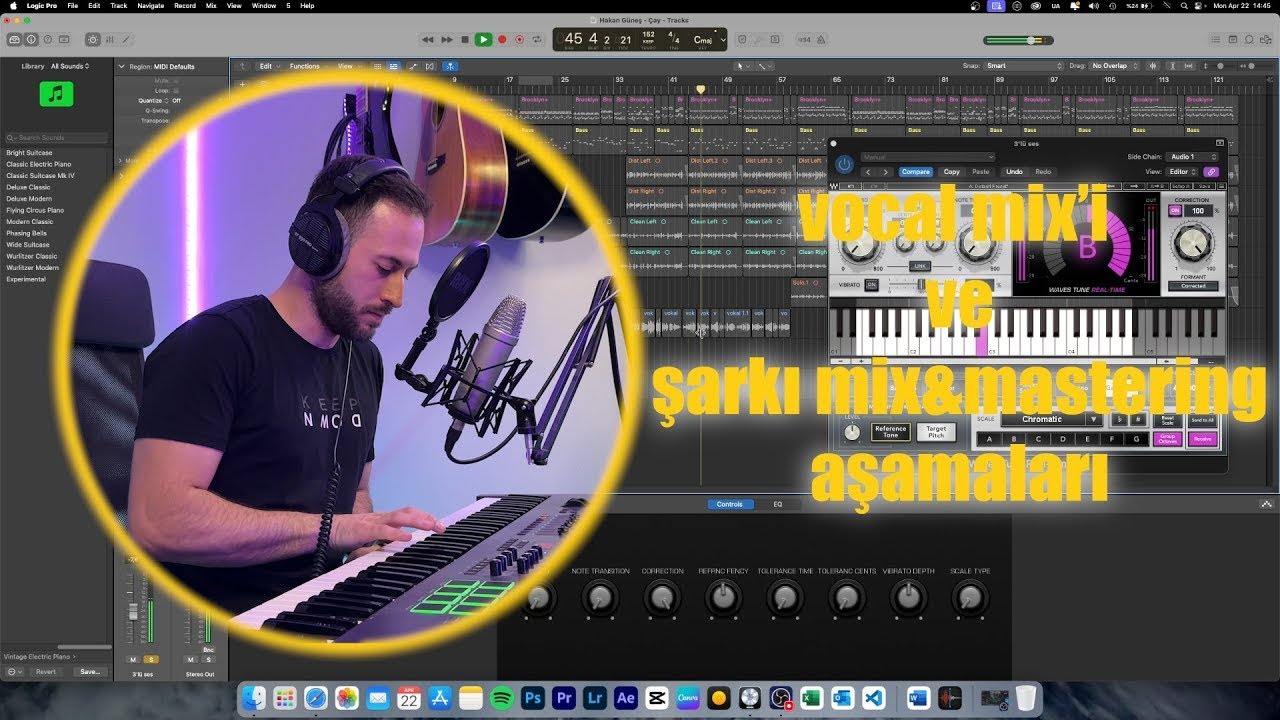Collapse Region MIDI Defaults disclosure triangle
Image resolution: width=1280 pixels, height=720 pixels.
[121, 66]
